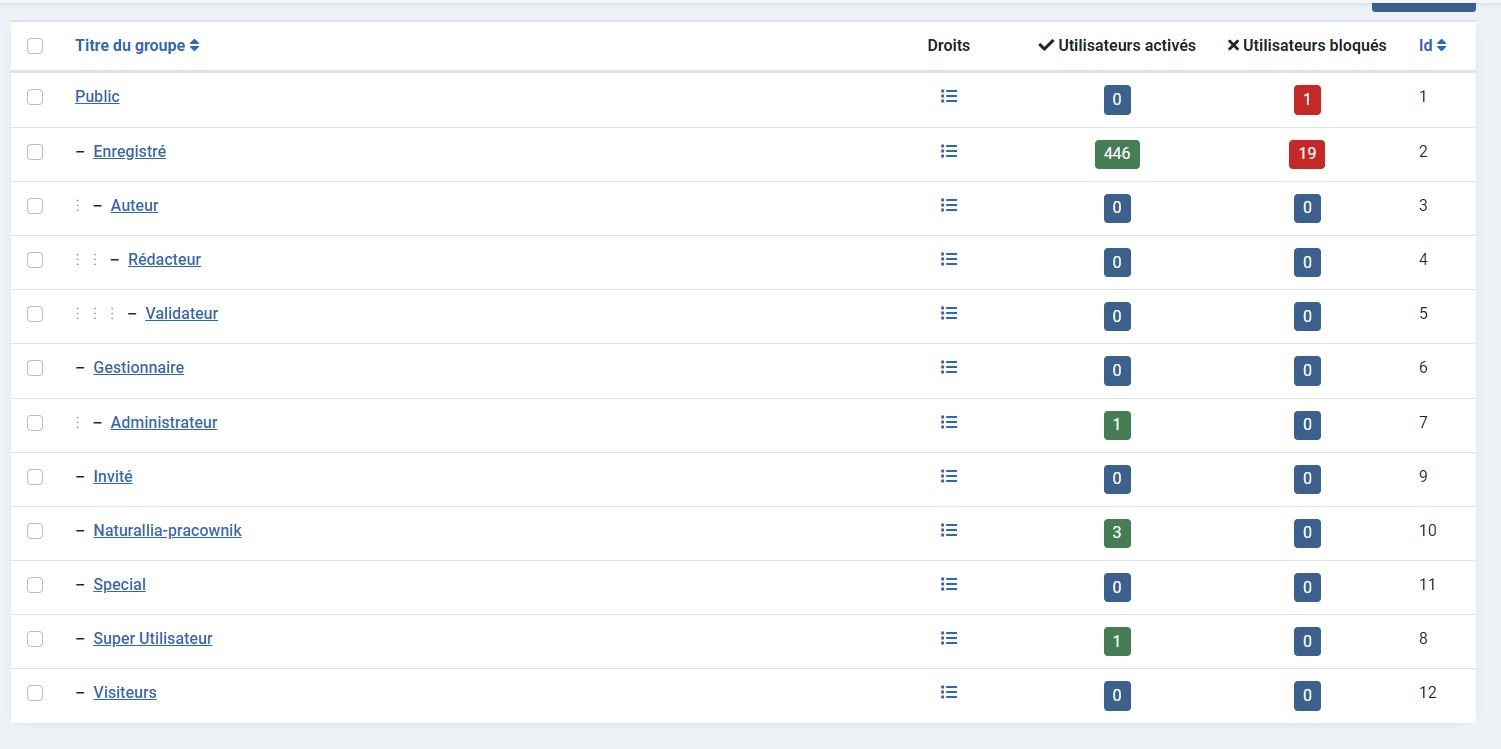The image size is (1501, 749).
Task: Click the 19 blocked users badge
Action: tap(1307, 154)
